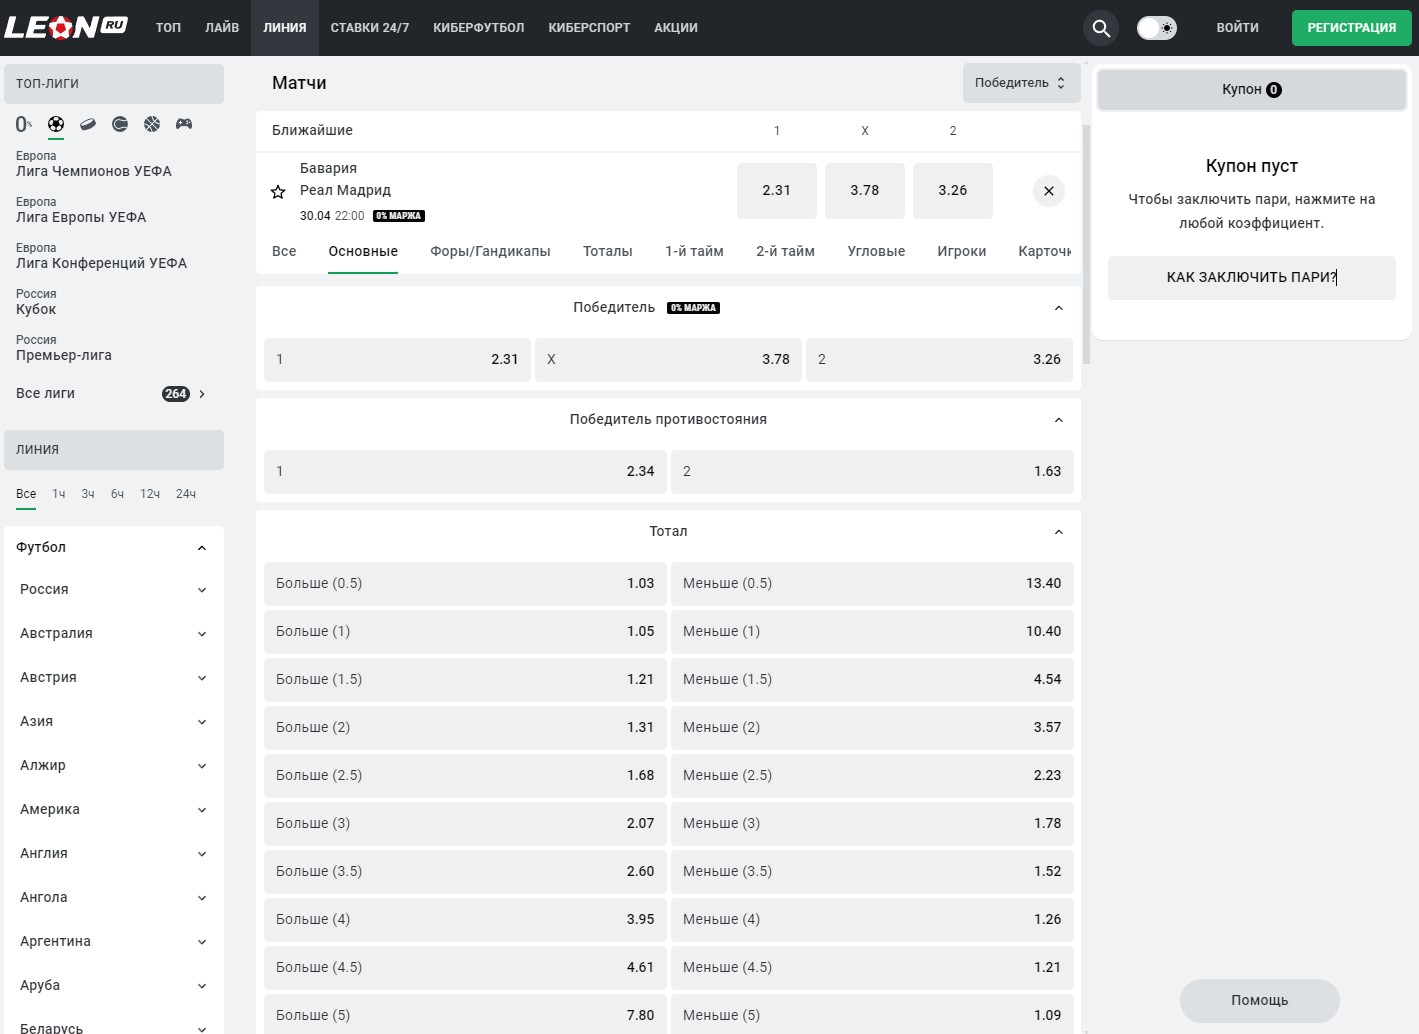Image resolution: width=1419 pixels, height=1034 pixels.
Task: Open the КИБЕРФУТБОЛ menu item
Action: [478, 28]
